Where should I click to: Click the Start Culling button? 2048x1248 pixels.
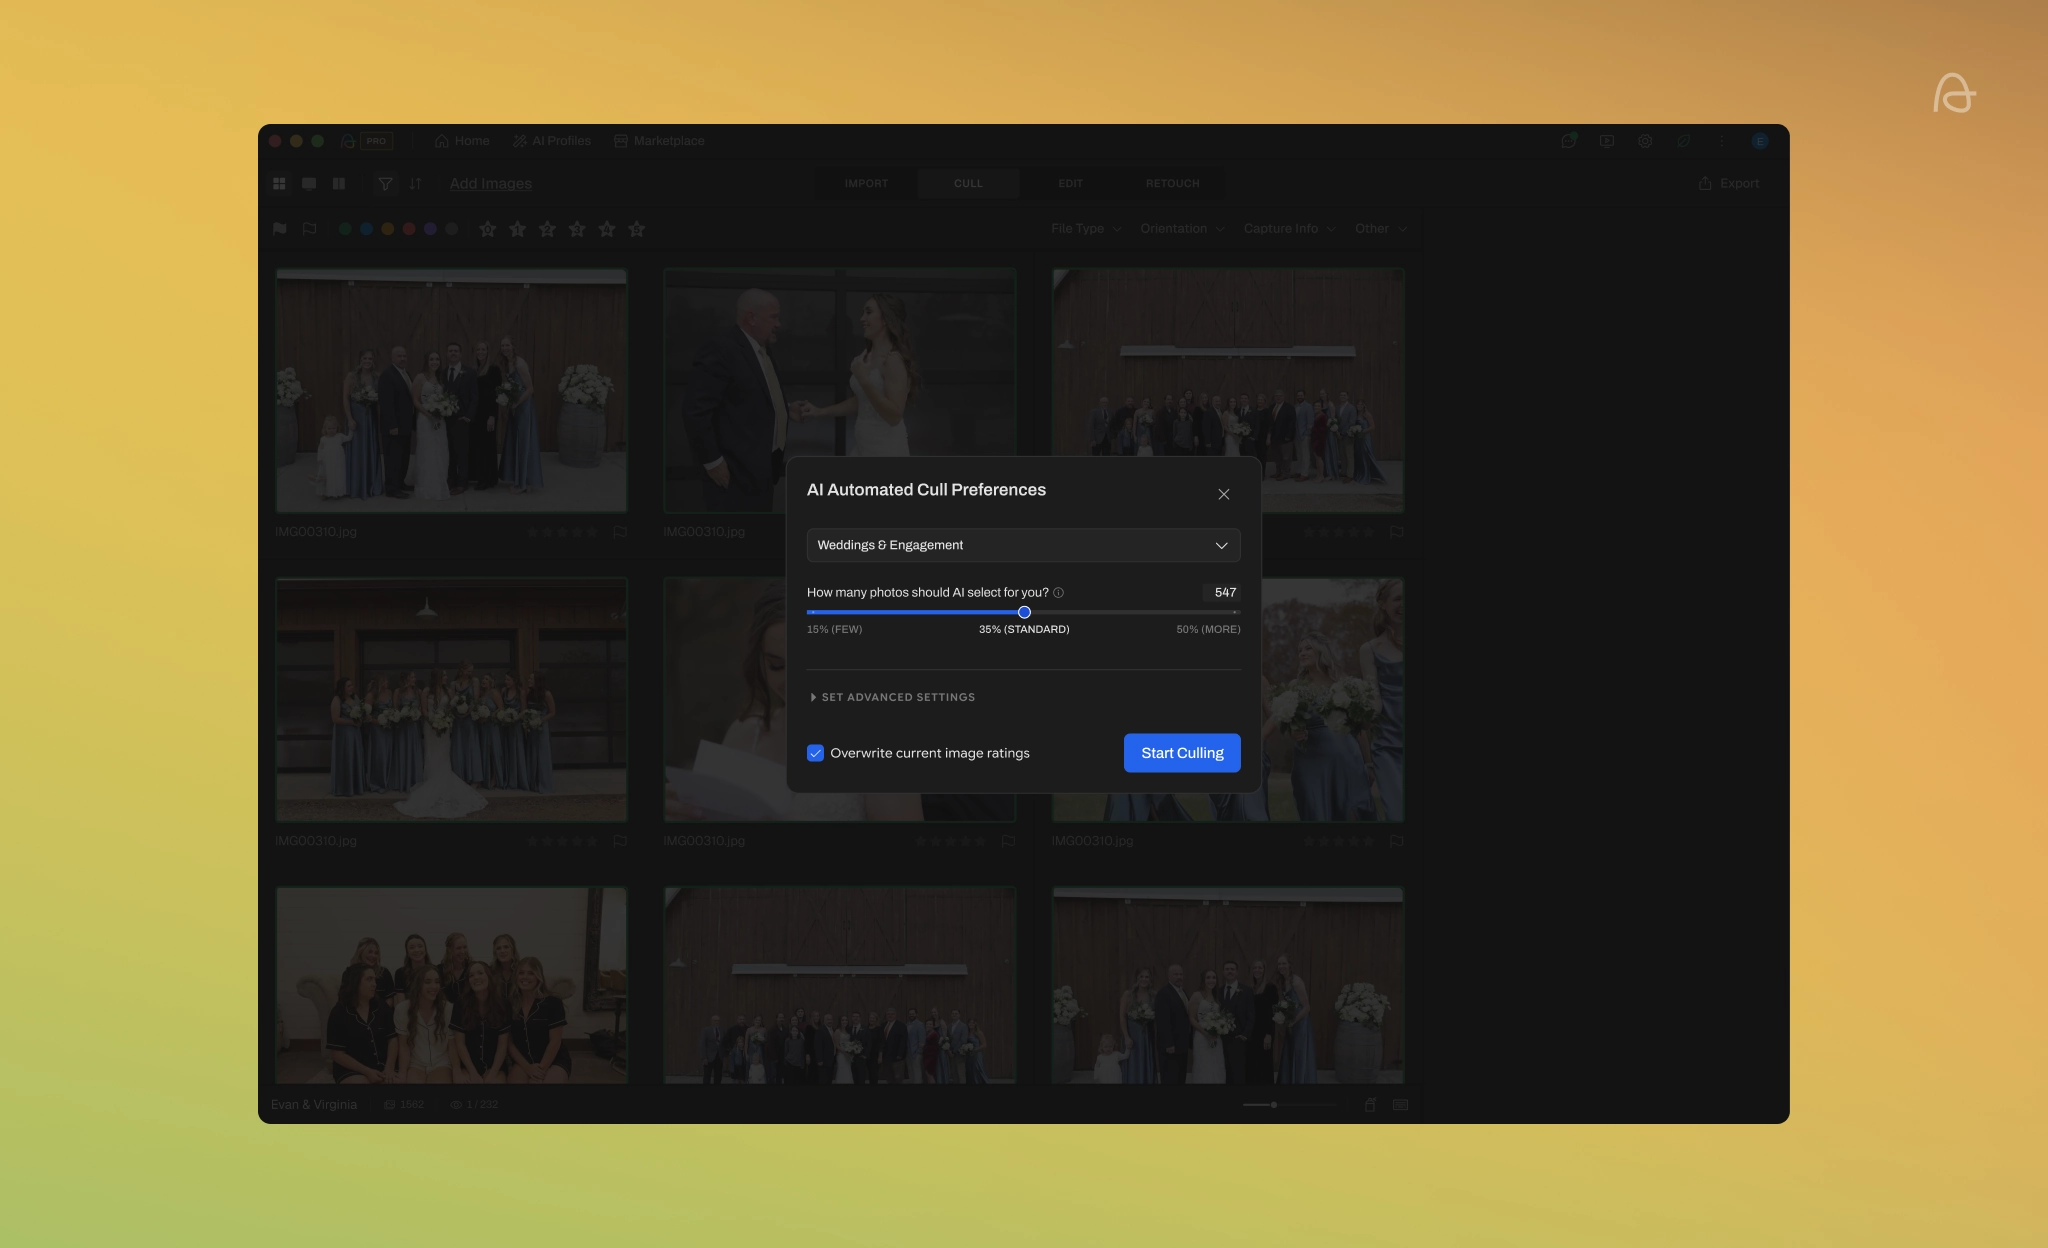[1182, 753]
